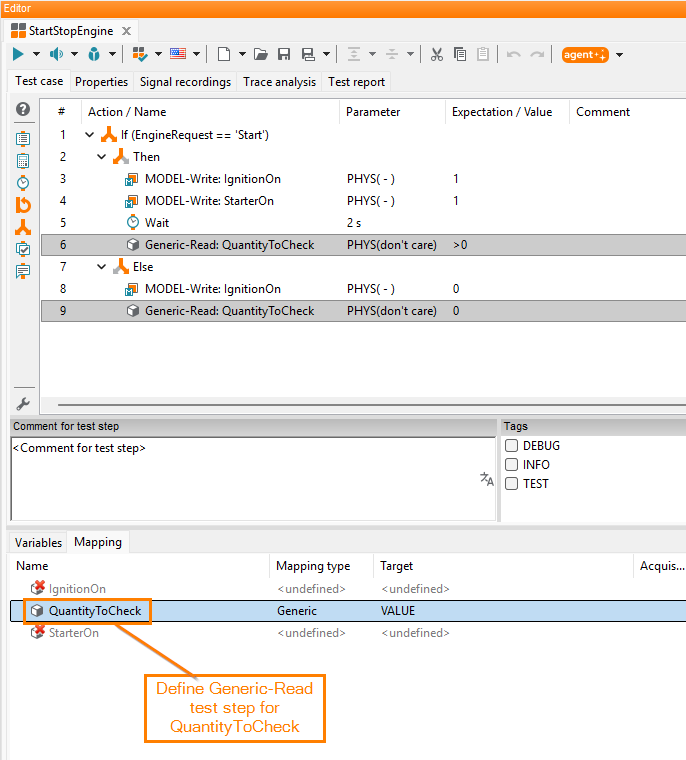Copy the selected test steps
This screenshot has width=686, height=760.
point(460,54)
